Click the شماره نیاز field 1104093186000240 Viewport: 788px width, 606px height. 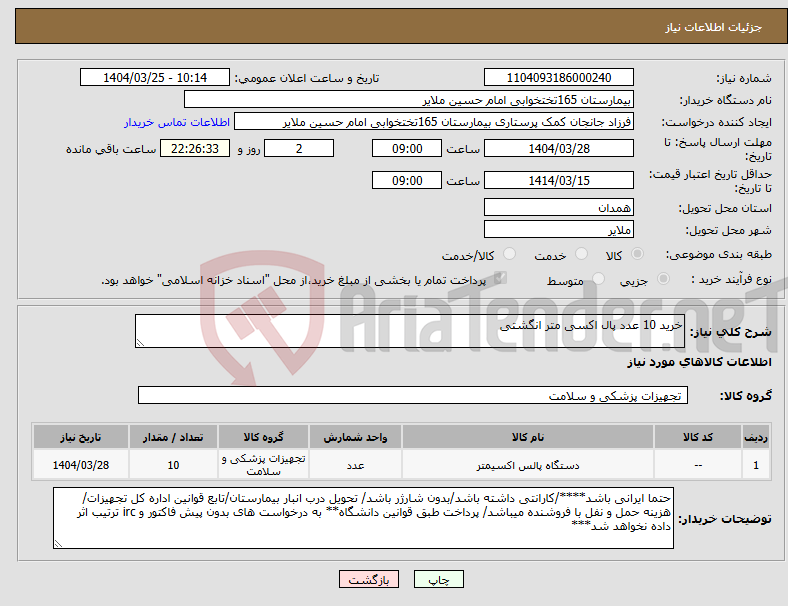point(558,78)
